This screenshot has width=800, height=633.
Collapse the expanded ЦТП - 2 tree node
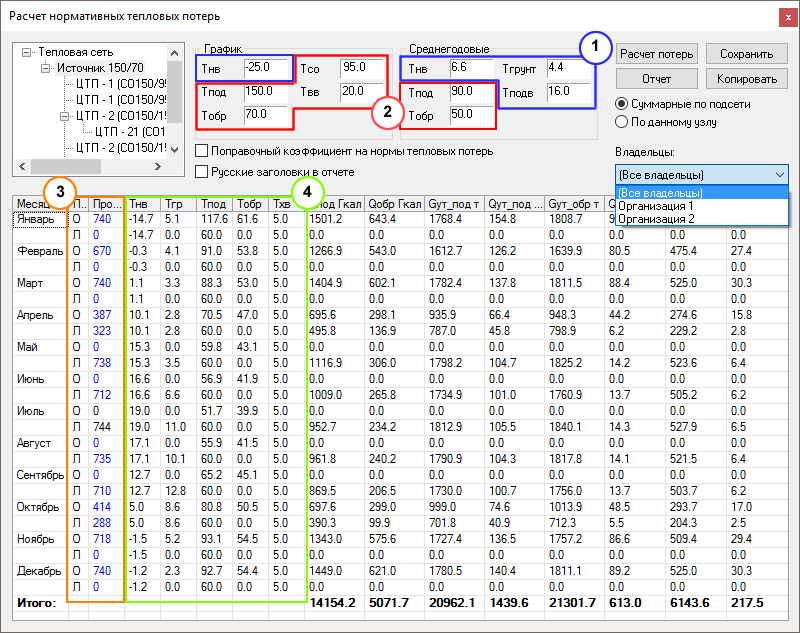pyautogui.click(x=64, y=116)
